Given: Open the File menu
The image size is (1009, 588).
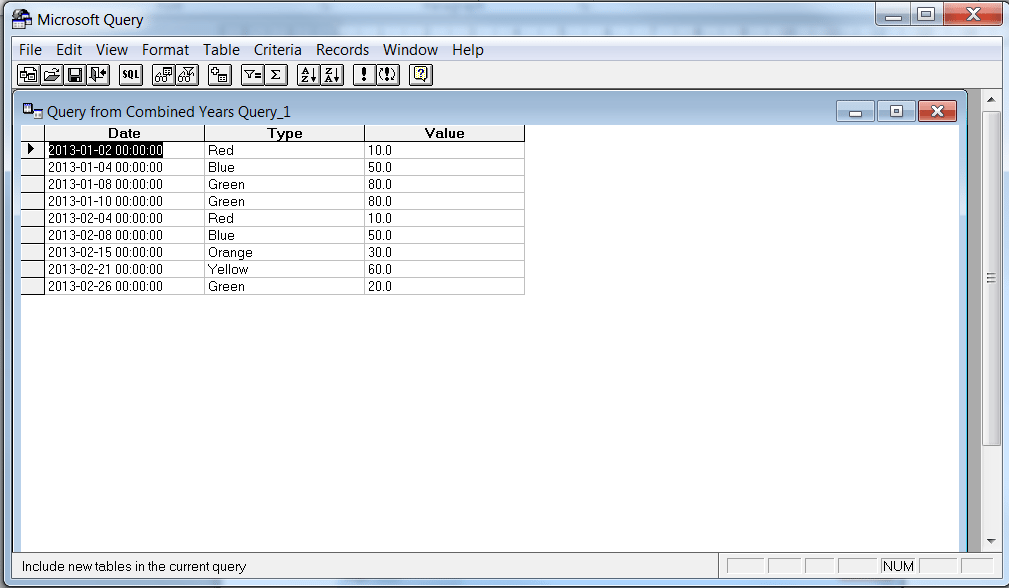Looking at the screenshot, I should pyautogui.click(x=30, y=50).
